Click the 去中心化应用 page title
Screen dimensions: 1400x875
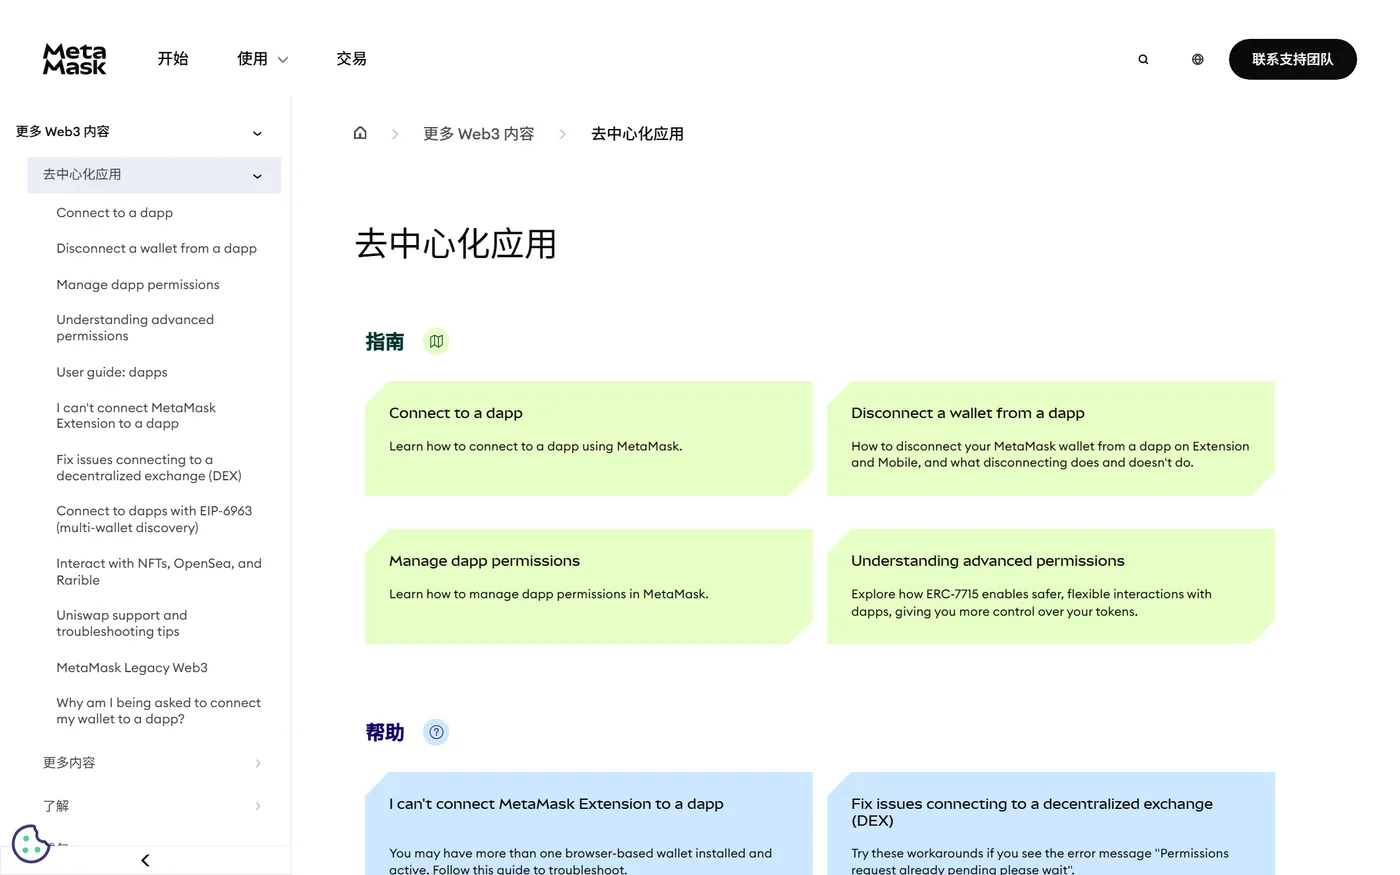pos(456,244)
